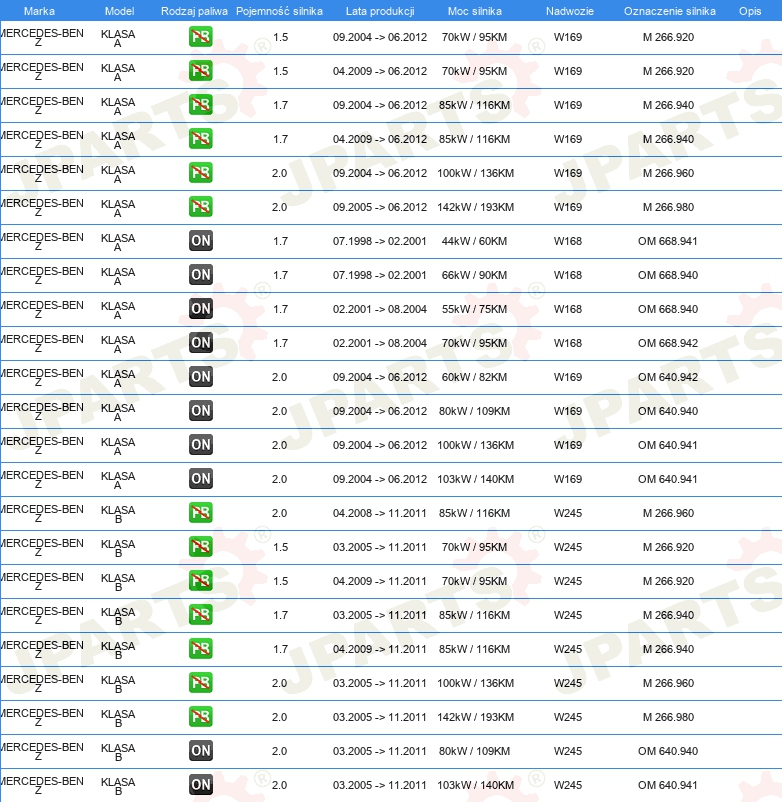Click the Moc silnika column header

pos(475,11)
